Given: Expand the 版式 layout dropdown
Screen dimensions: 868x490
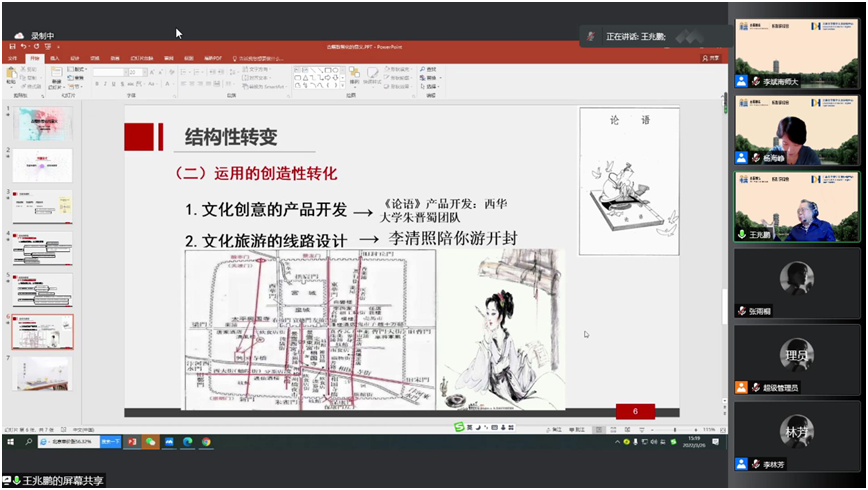Looking at the screenshot, I should (77, 69).
